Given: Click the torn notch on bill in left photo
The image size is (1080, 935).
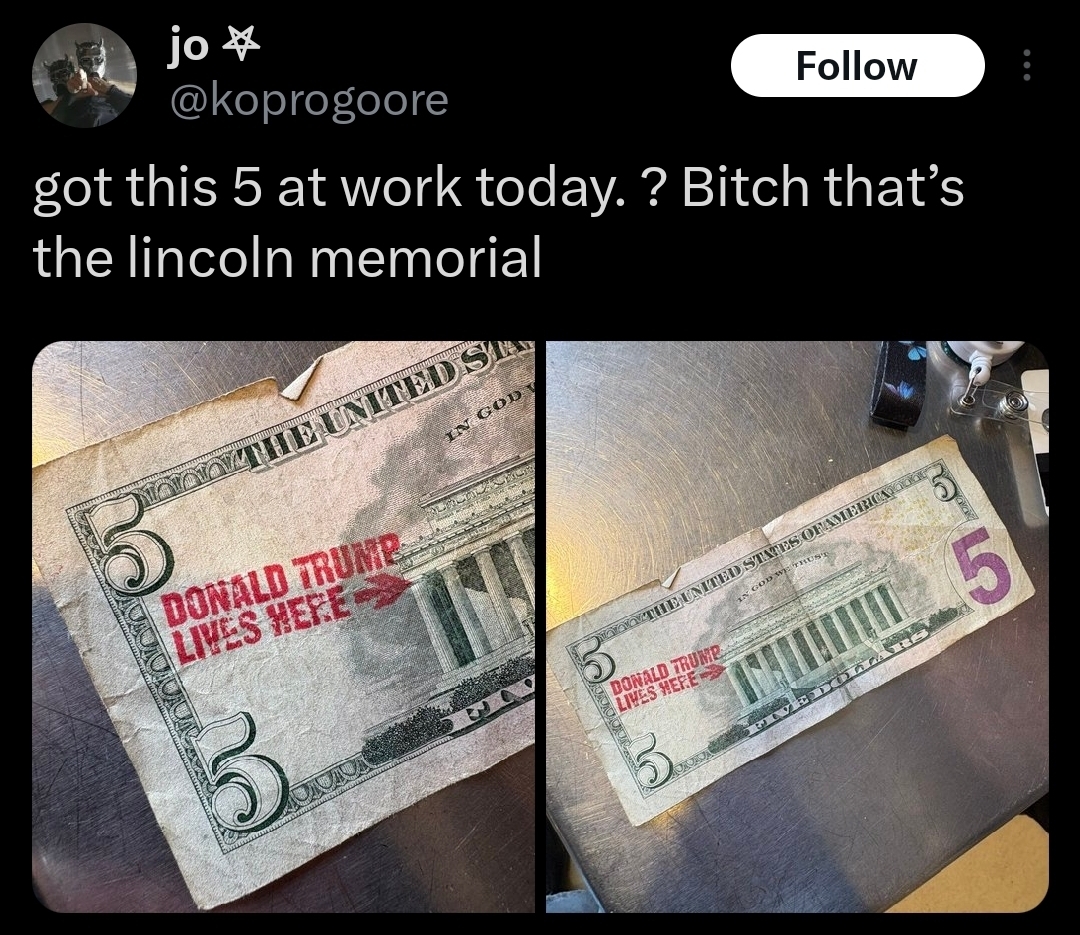Looking at the screenshot, I should pyautogui.click(x=302, y=382).
